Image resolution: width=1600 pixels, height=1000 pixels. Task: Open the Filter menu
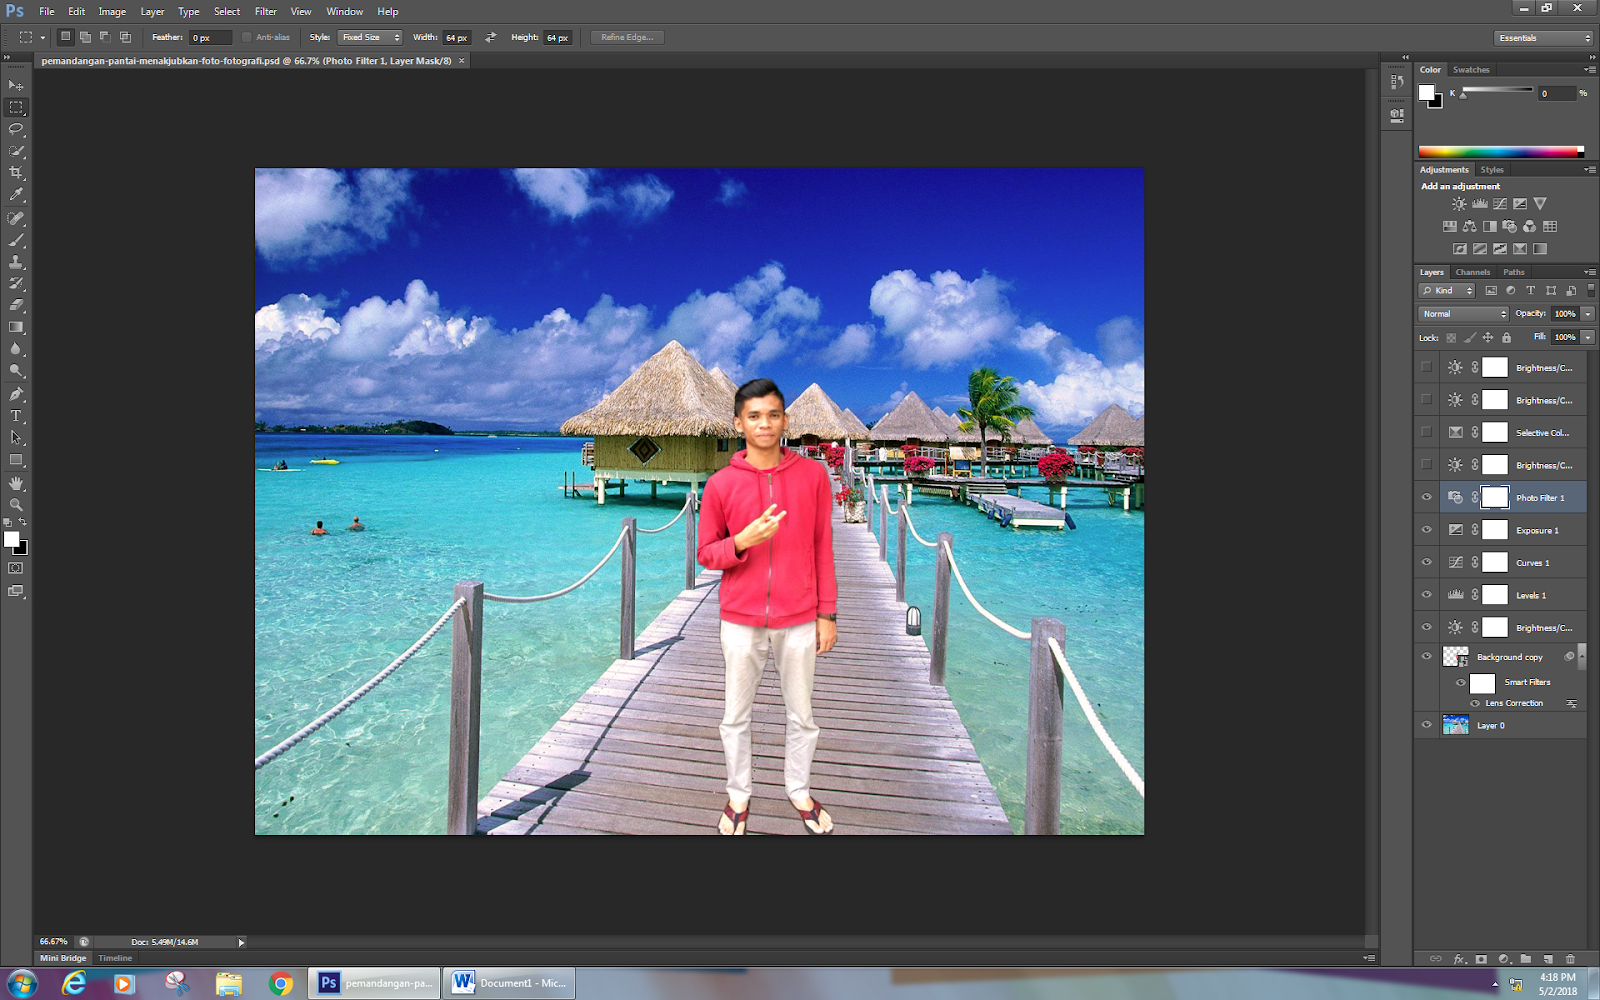click(x=265, y=11)
